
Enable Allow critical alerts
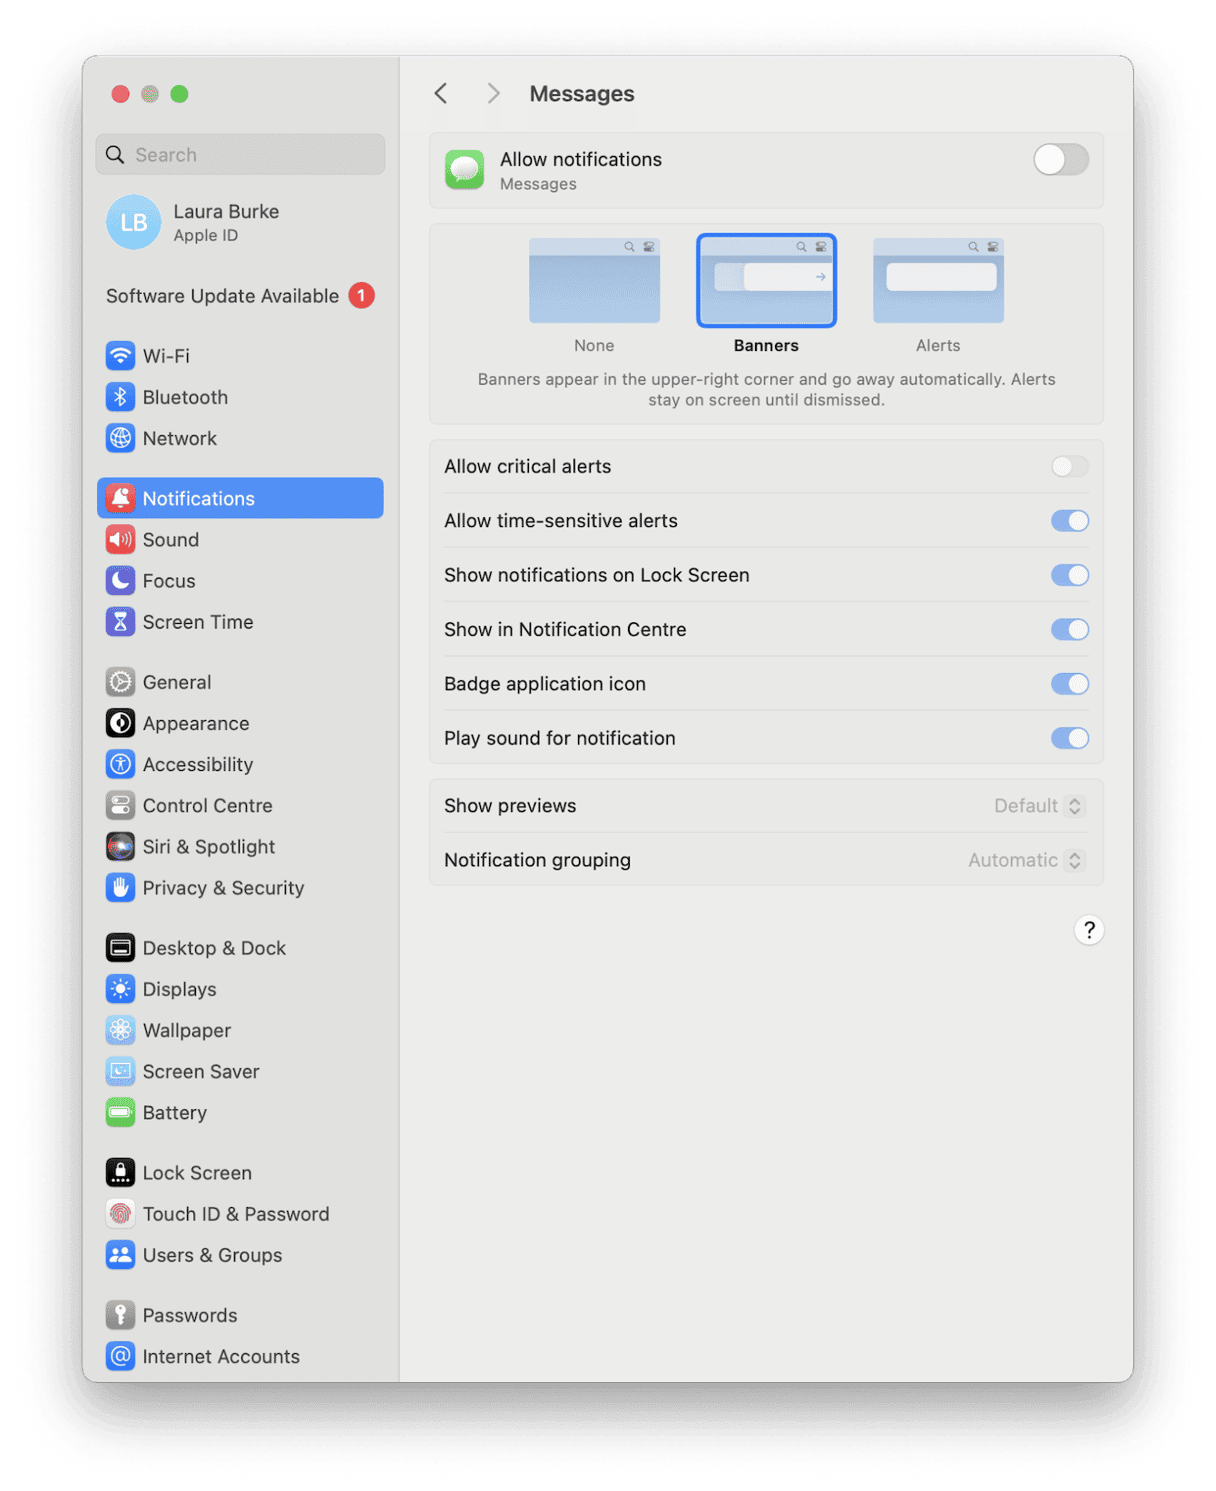point(1069,466)
